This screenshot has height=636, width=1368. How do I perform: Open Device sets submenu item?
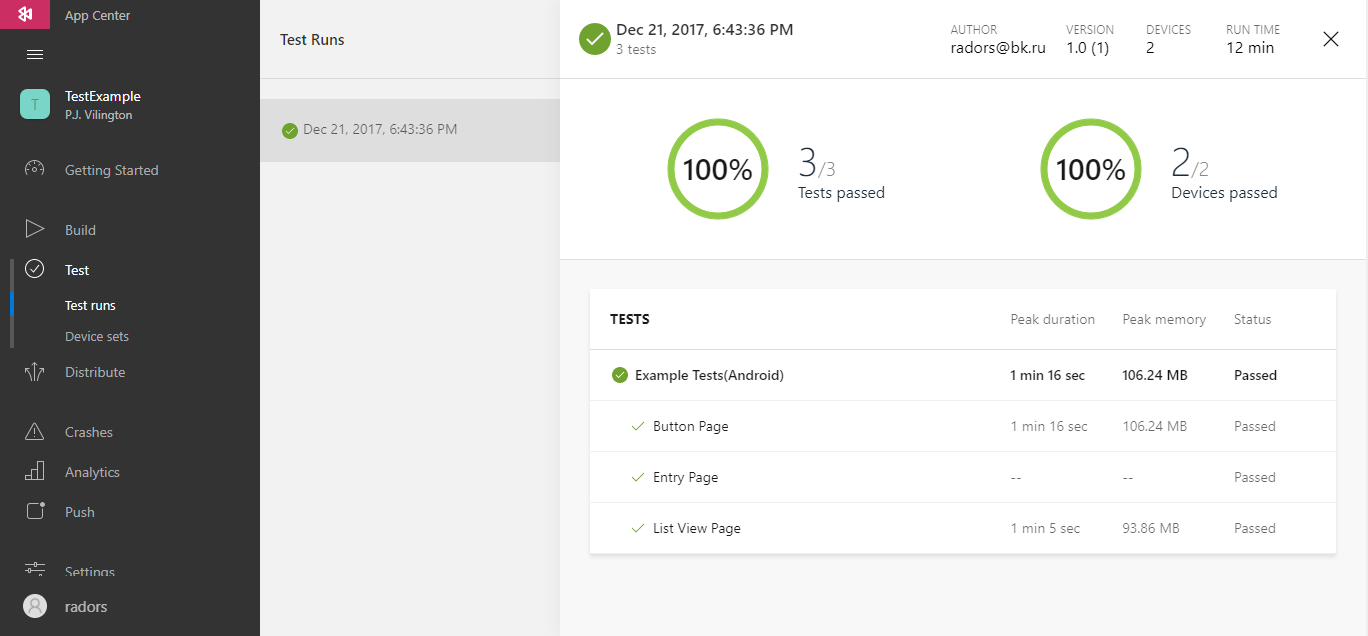click(x=97, y=337)
